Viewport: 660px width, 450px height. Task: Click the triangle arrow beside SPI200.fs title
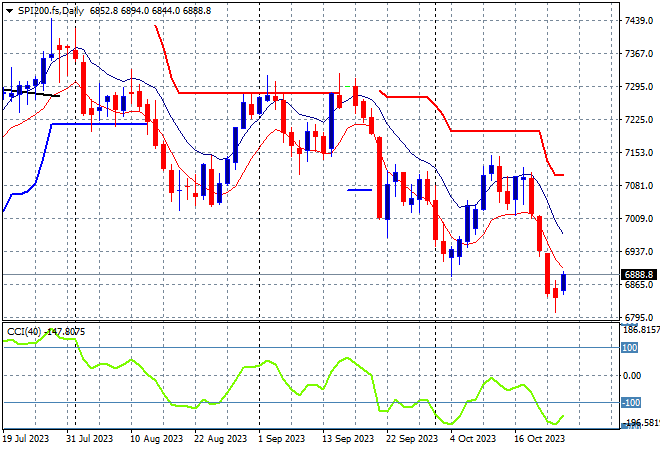tap(9, 11)
